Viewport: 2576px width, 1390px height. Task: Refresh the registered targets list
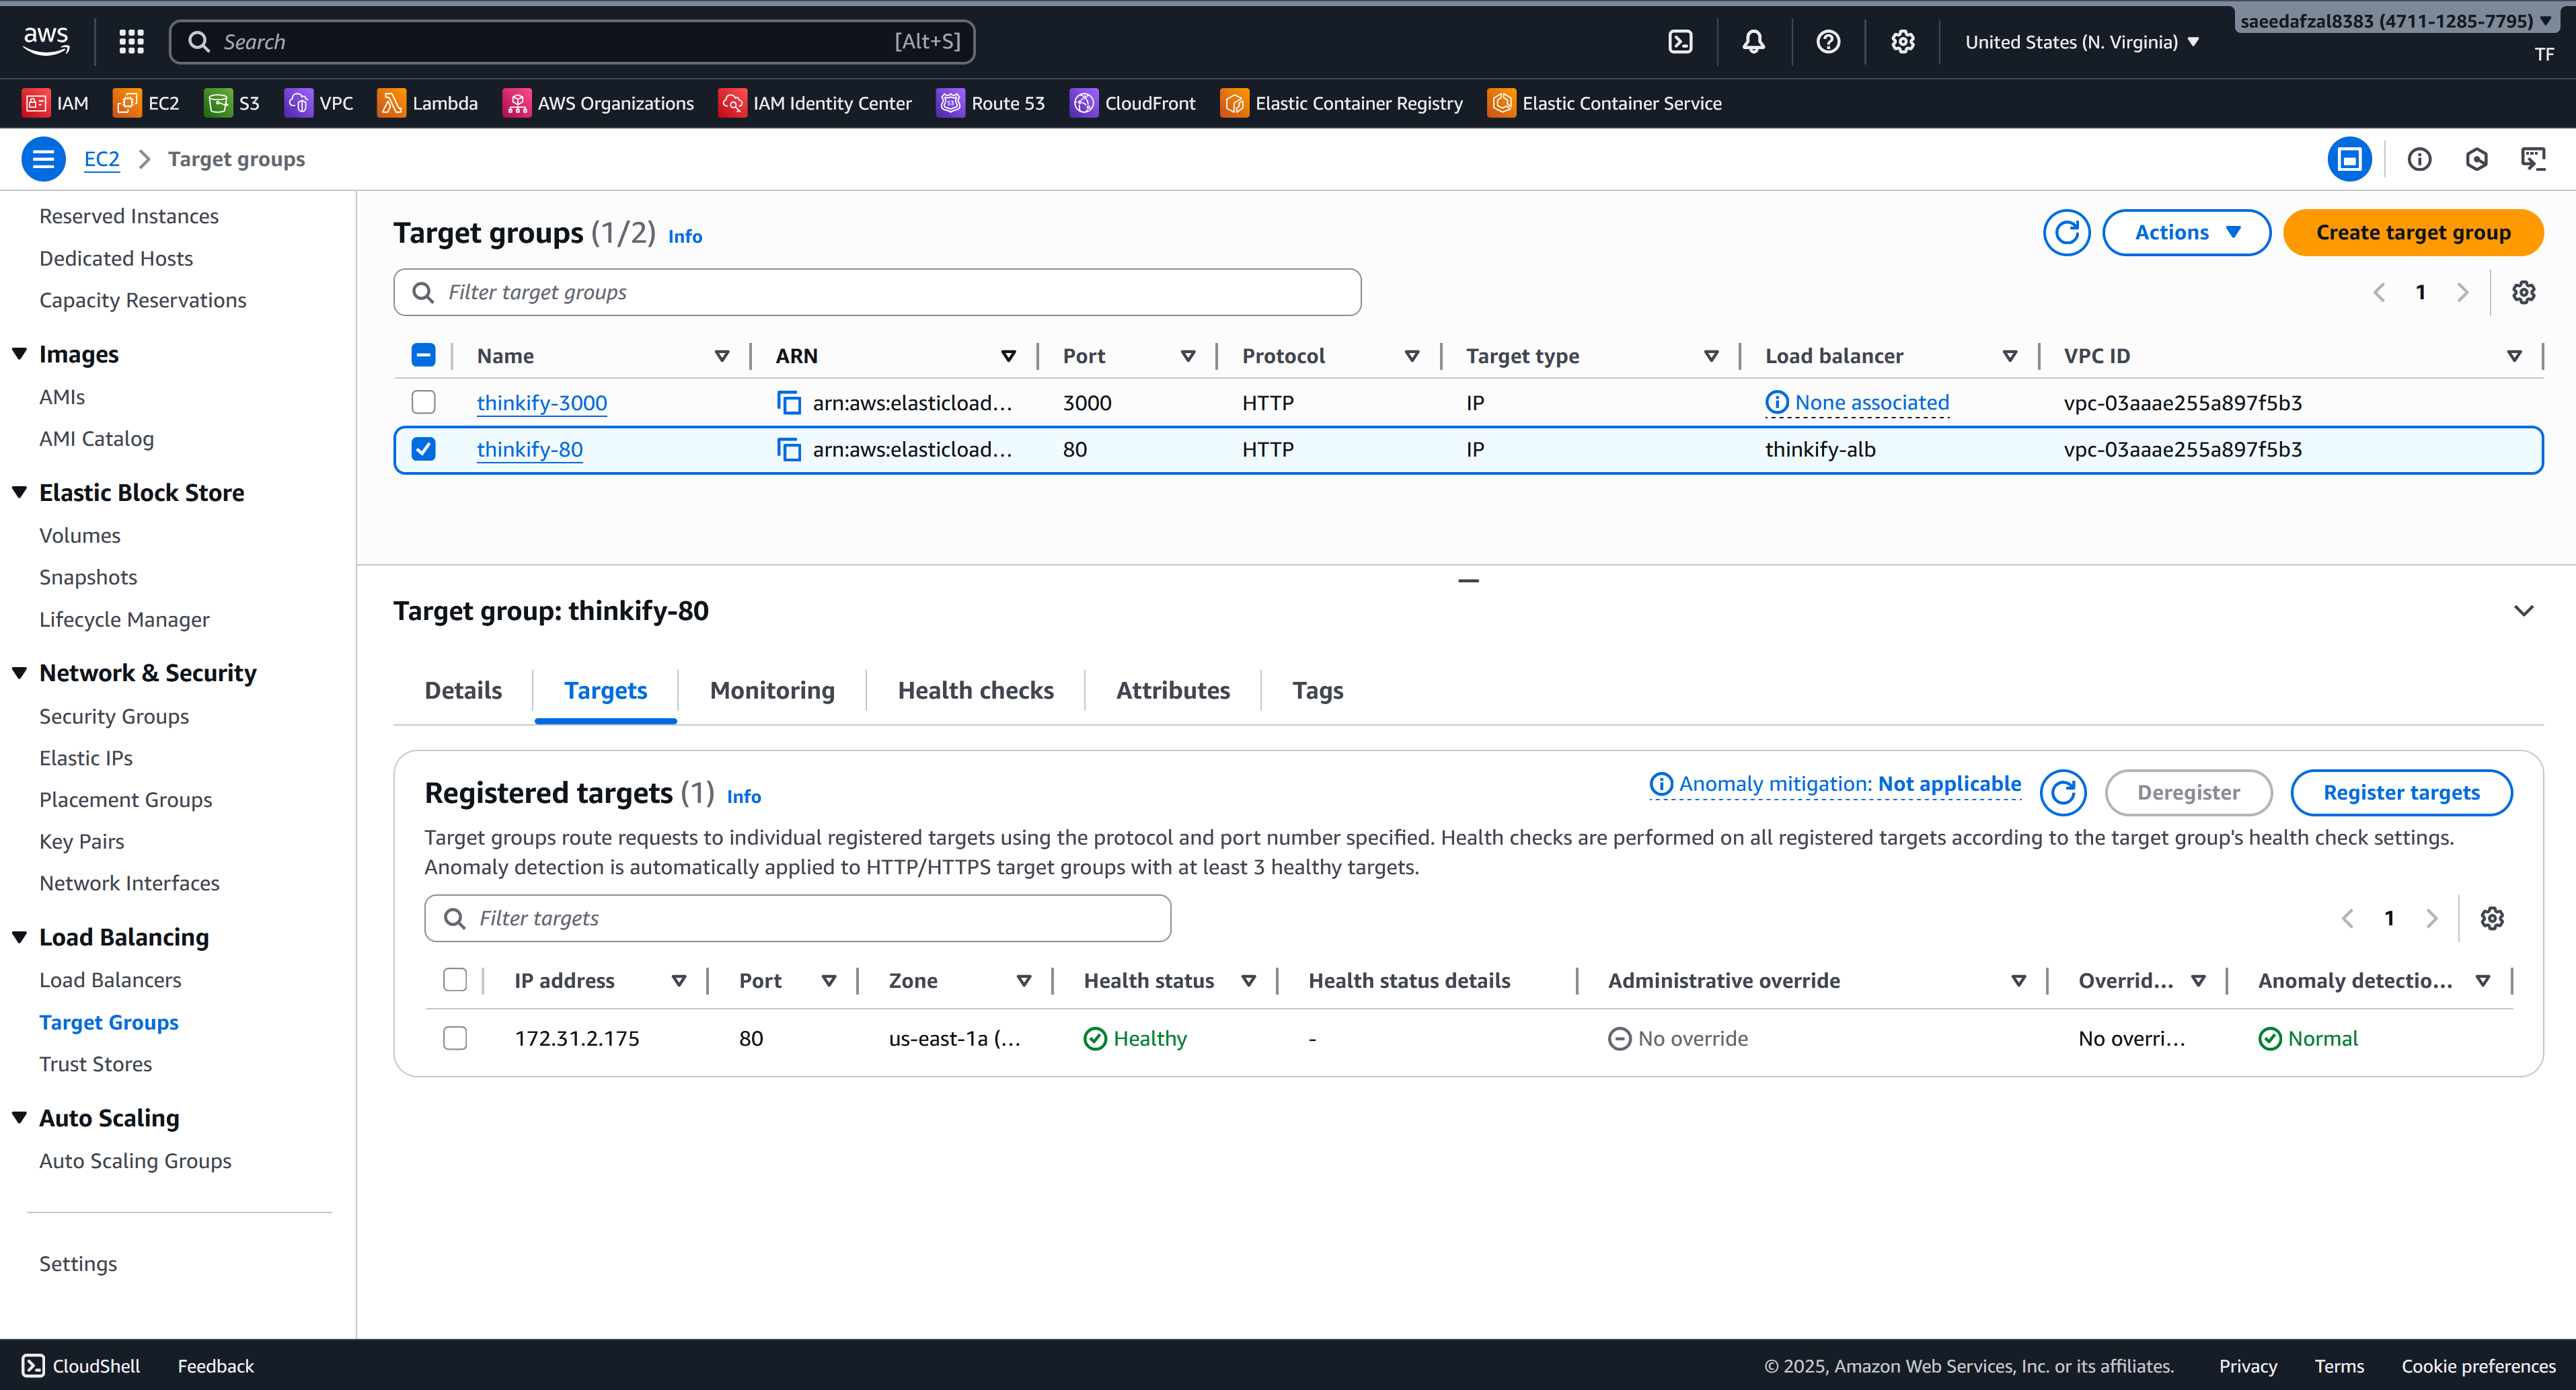[2063, 793]
